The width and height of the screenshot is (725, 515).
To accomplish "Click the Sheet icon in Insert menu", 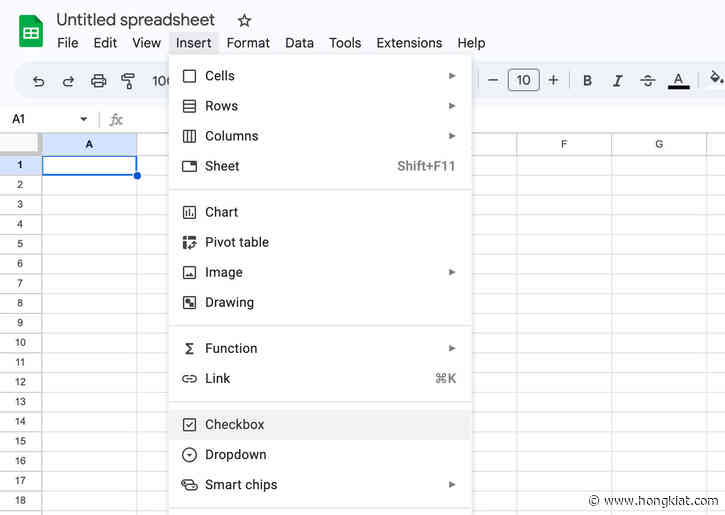I will point(189,166).
